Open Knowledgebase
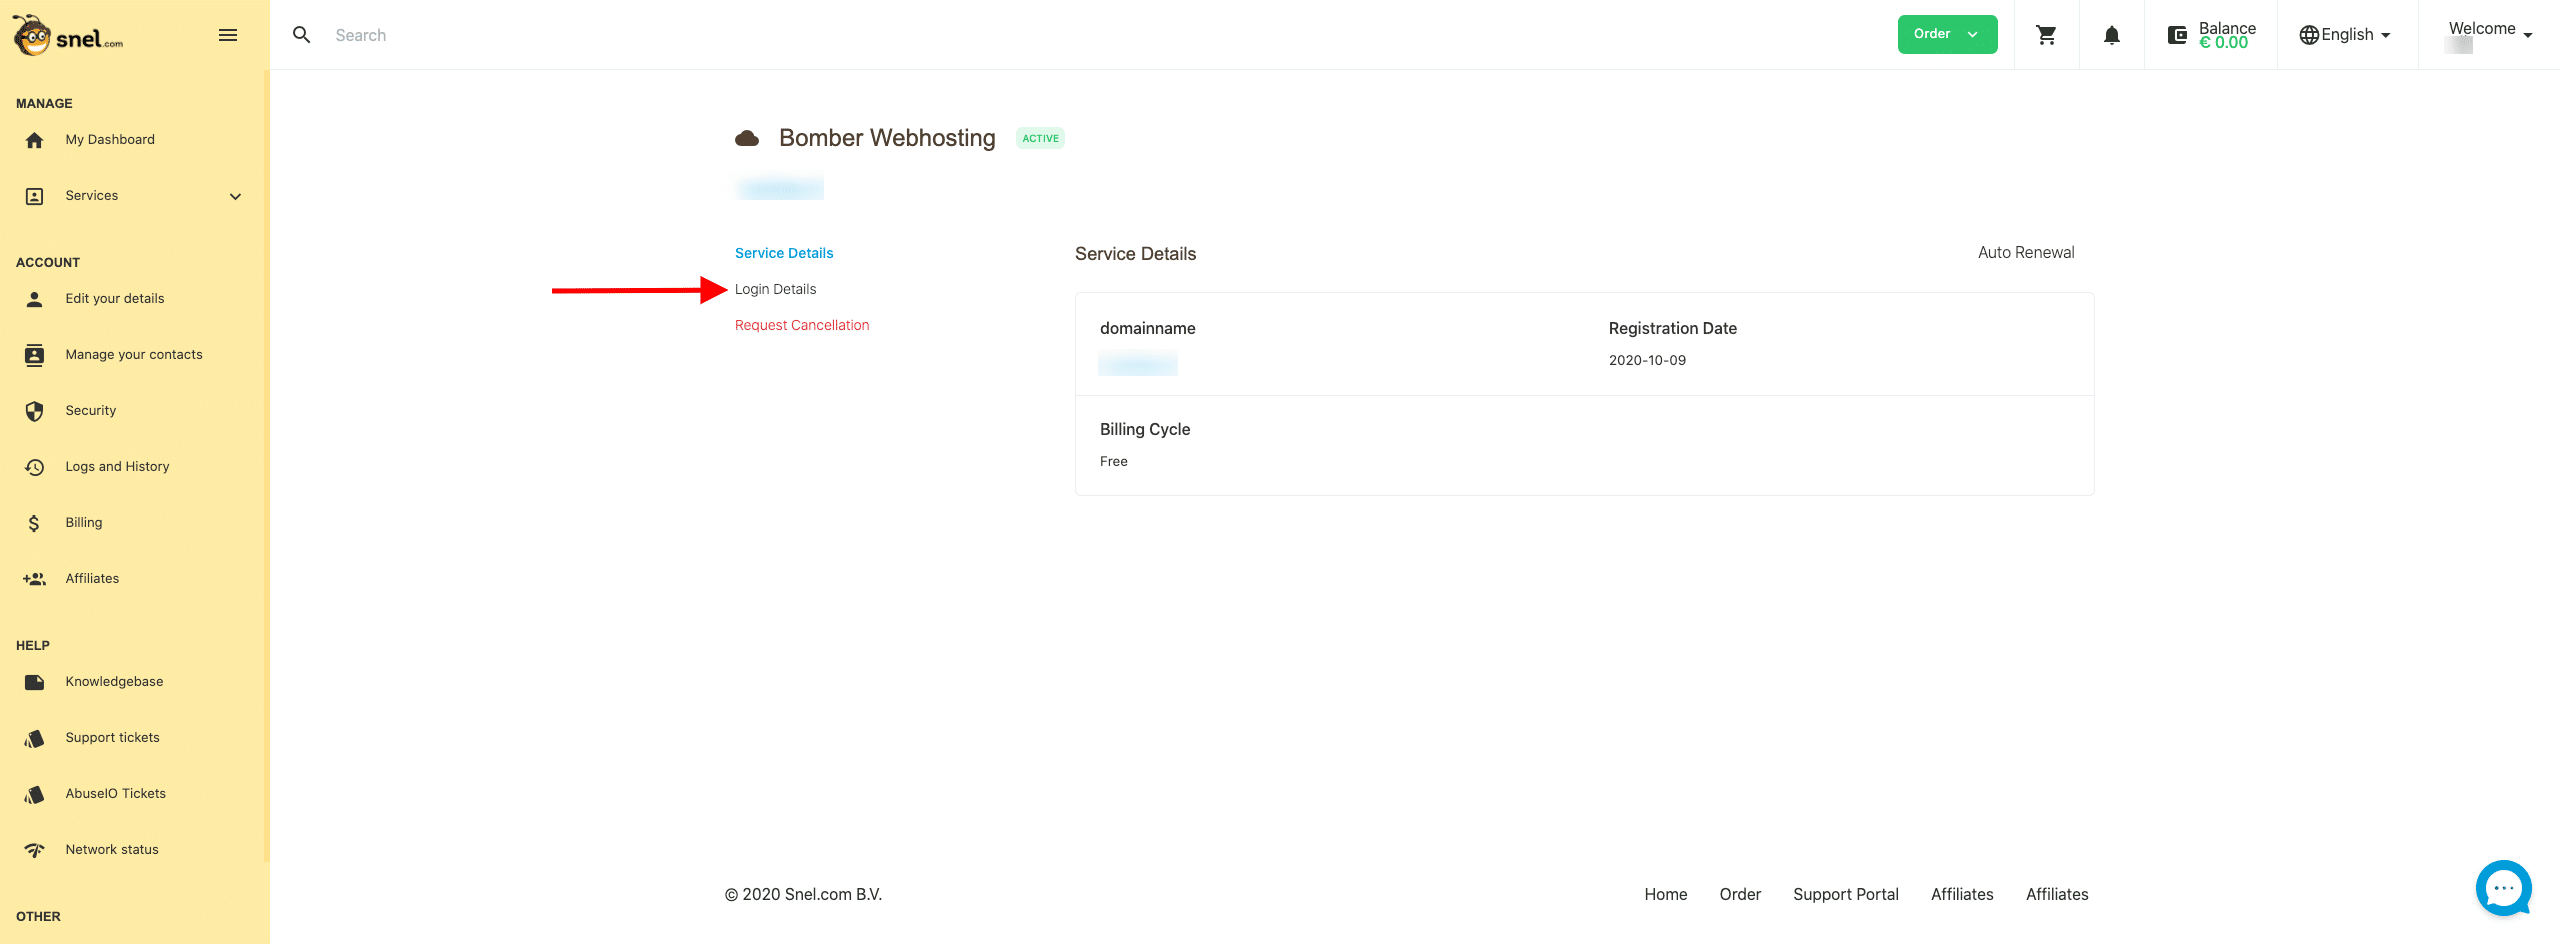This screenshot has width=2560, height=944. (114, 682)
